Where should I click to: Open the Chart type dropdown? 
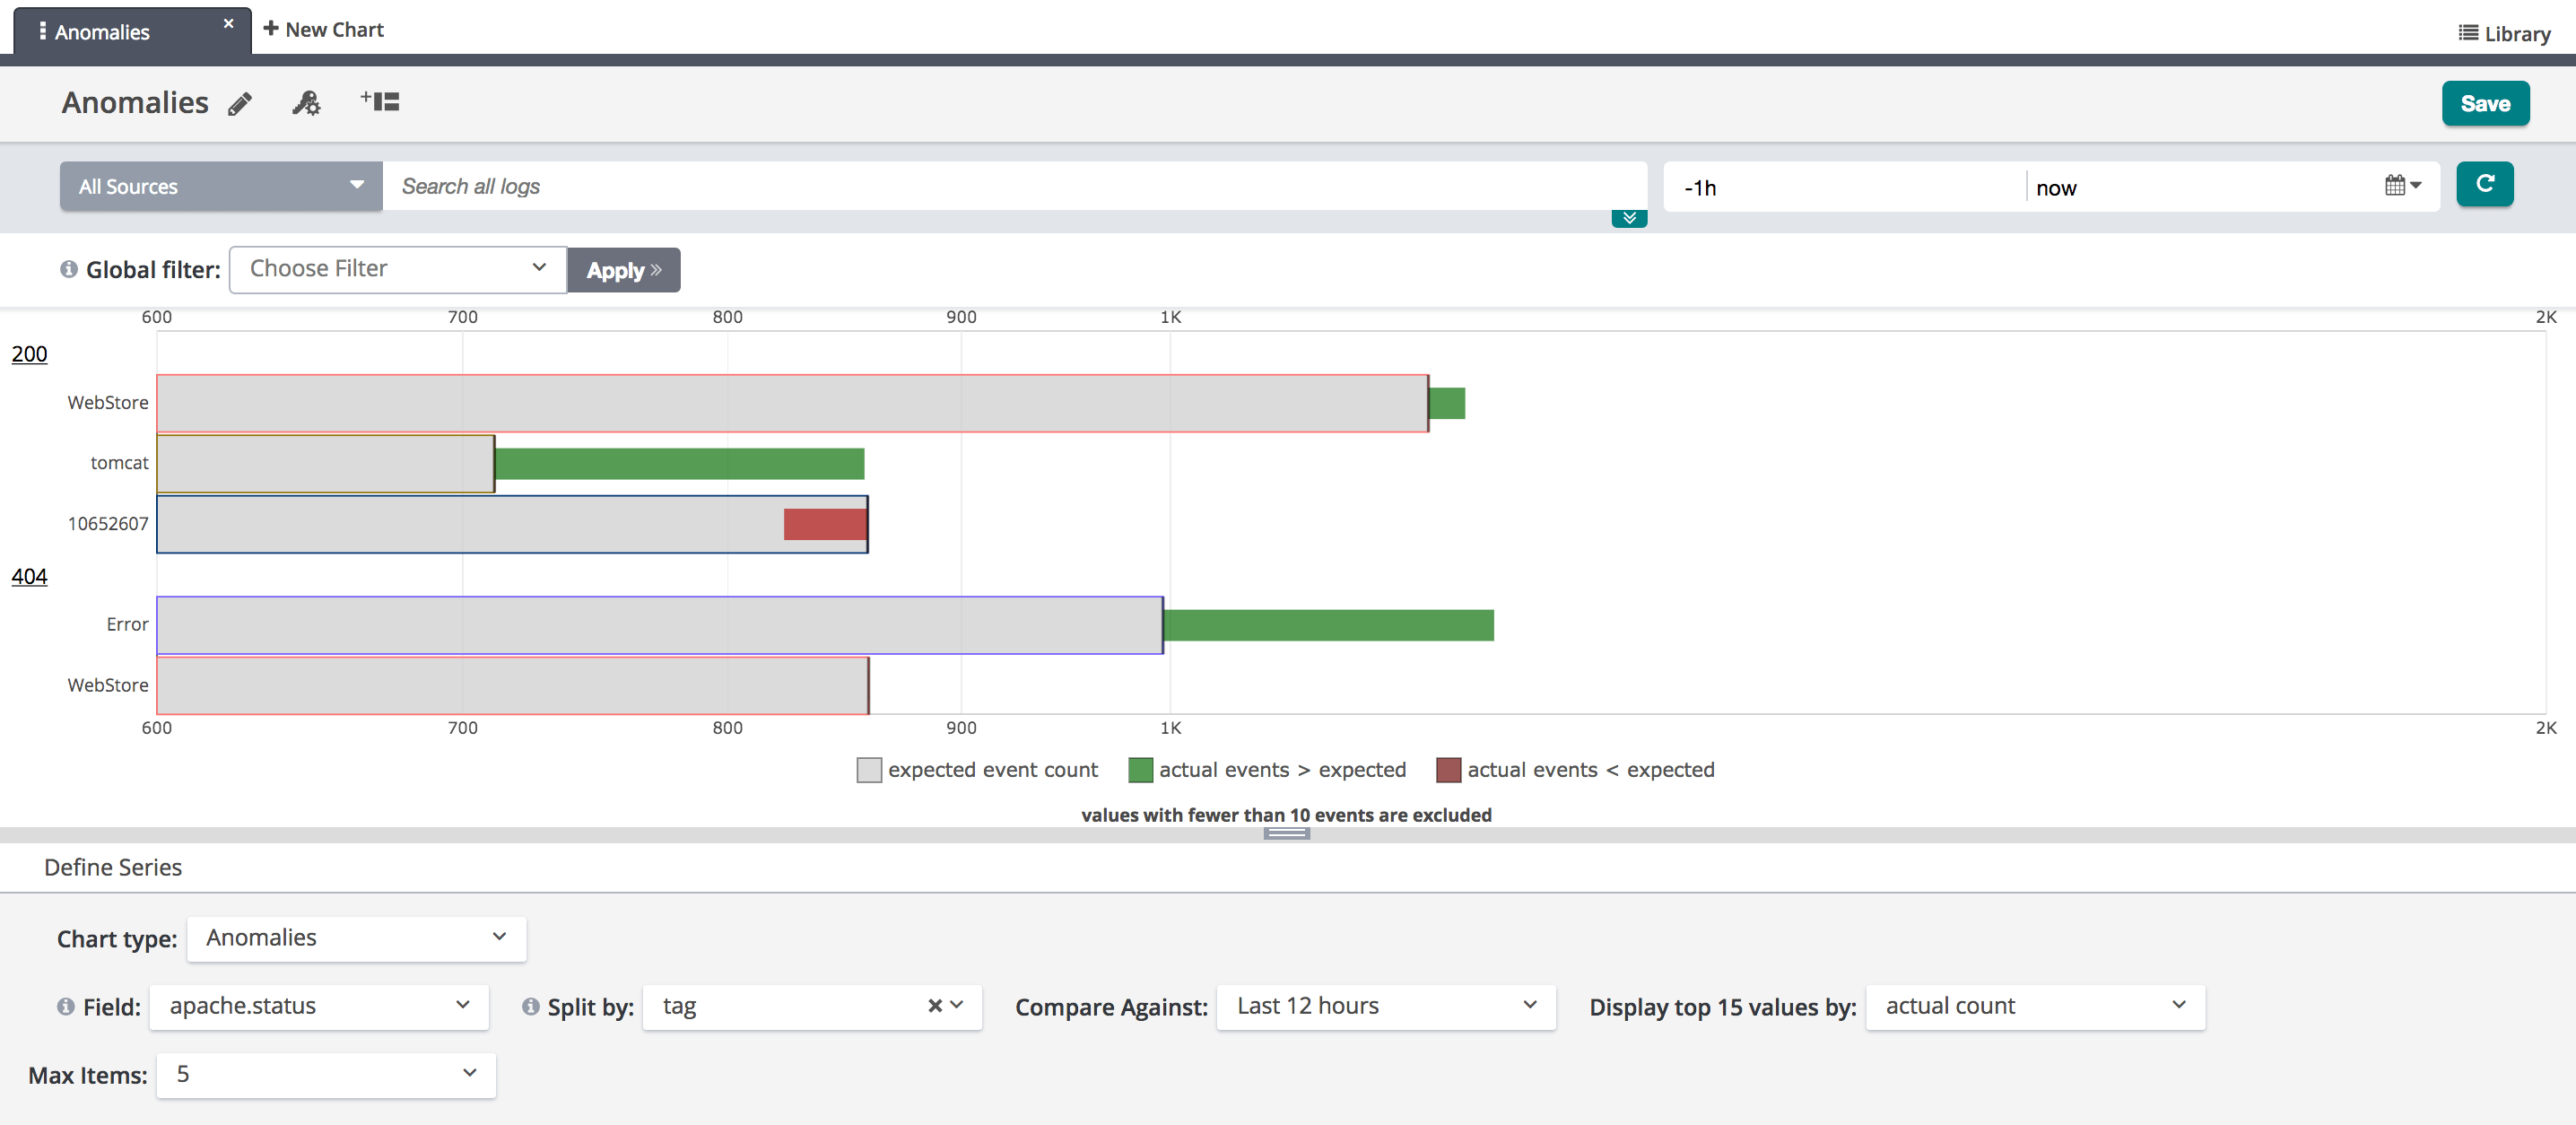356,938
